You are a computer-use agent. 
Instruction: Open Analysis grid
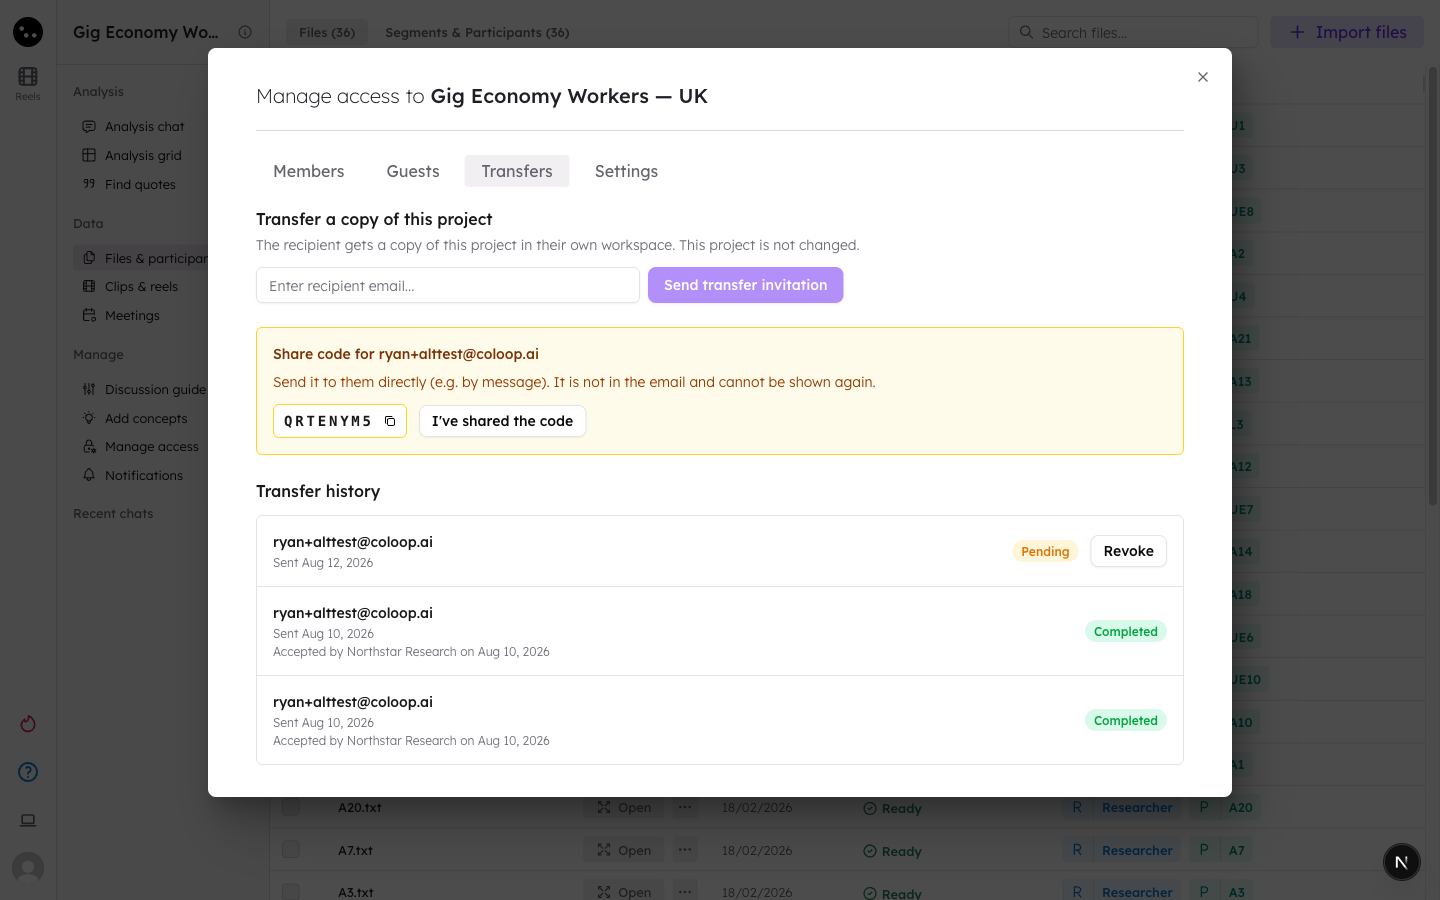point(143,155)
